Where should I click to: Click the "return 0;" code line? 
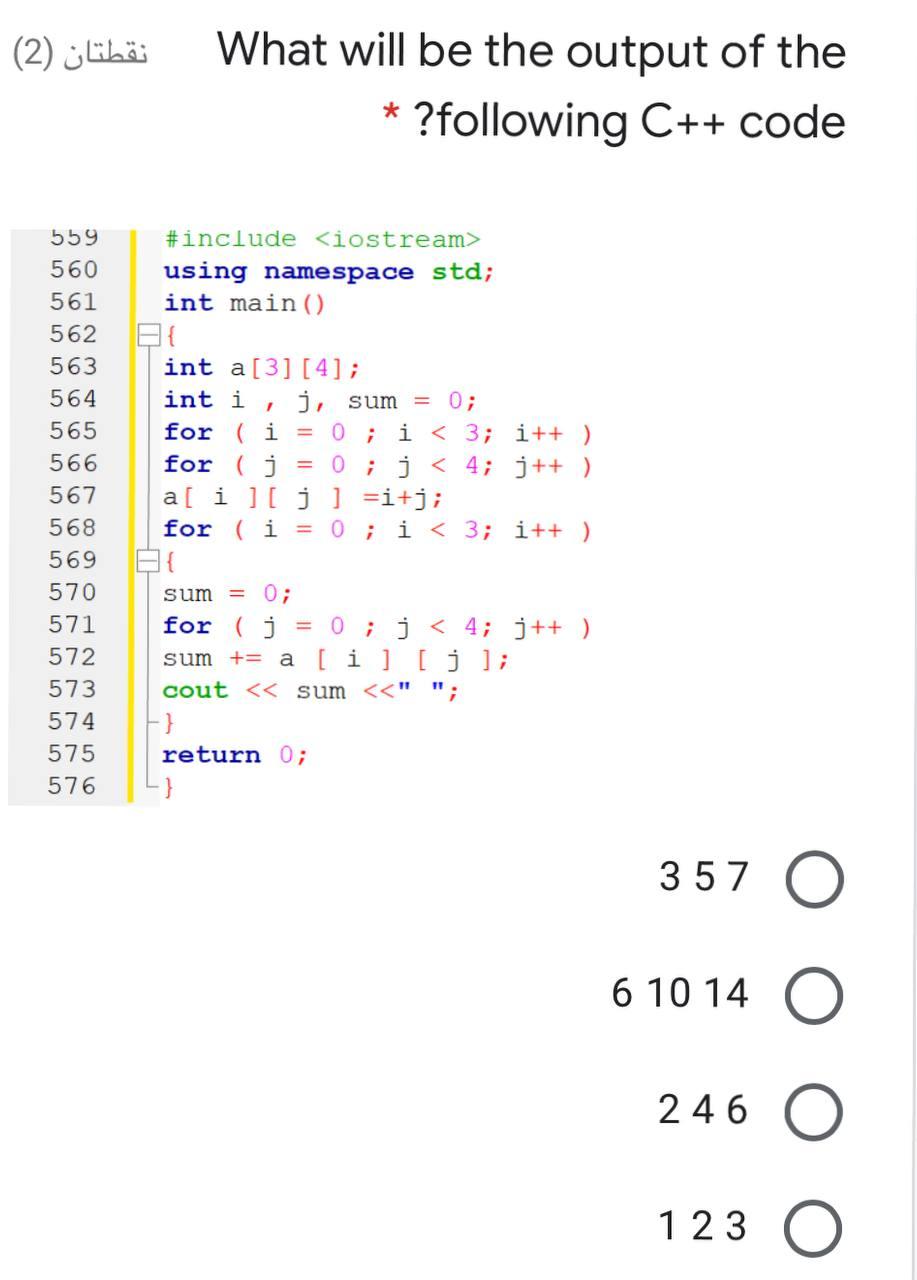pyautogui.click(x=235, y=755)
